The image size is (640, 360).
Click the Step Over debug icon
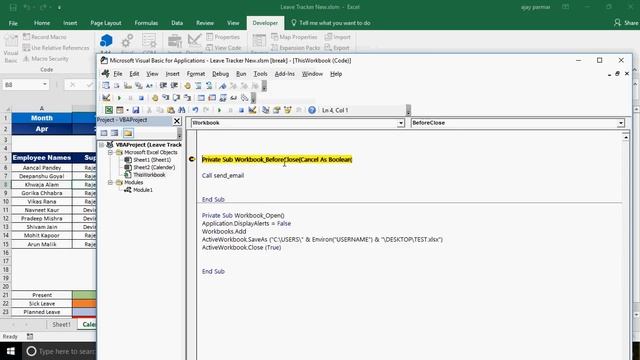tap(176, 98)
